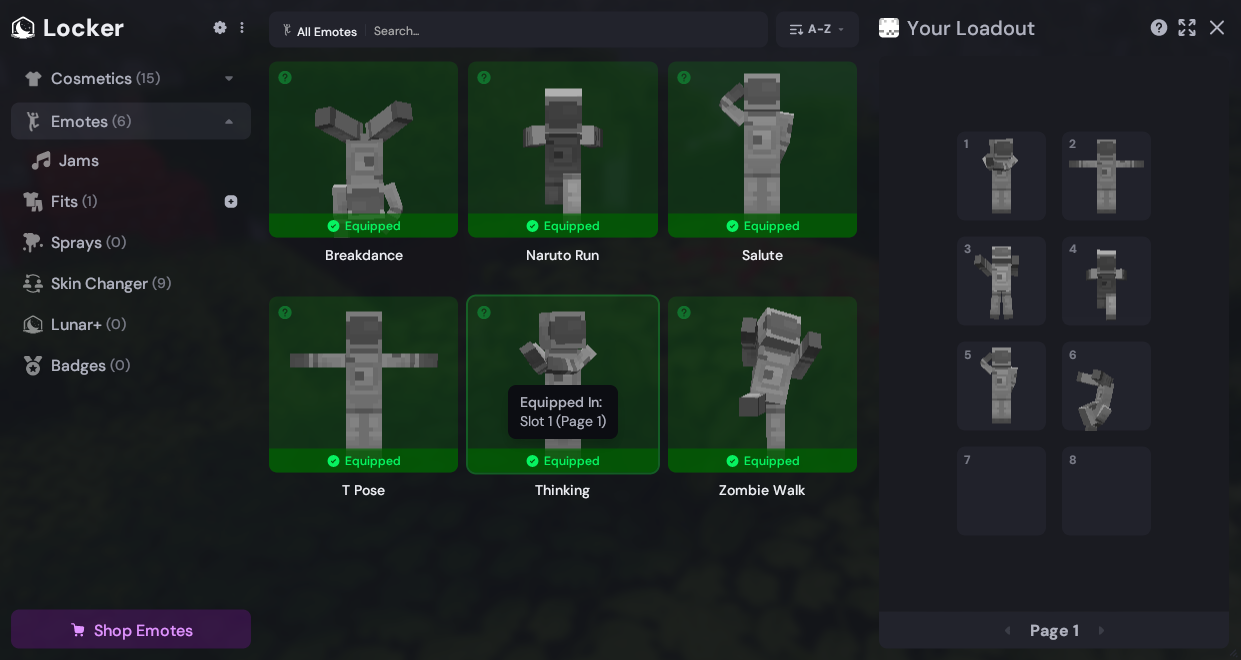Select empty loadout slot 8
Image resolution: width=1241 pixels, height=660 pixels.
[x=1106, y=491]
